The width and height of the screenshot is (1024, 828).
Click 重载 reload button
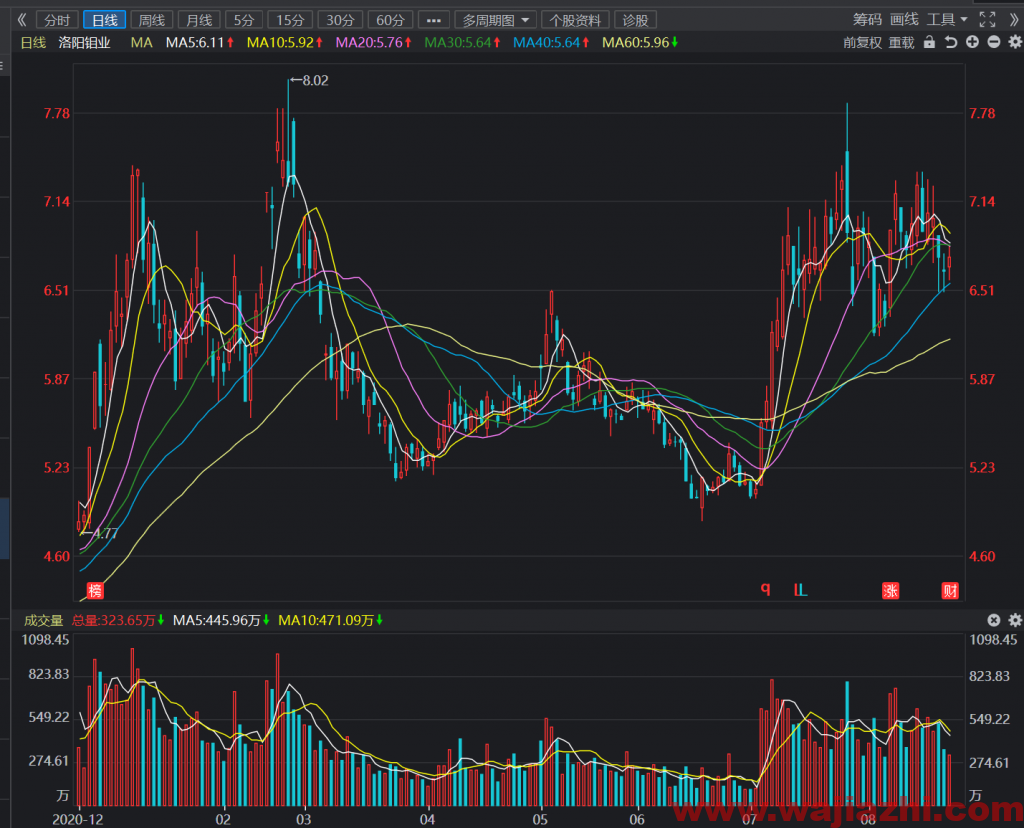click(902, 42)
